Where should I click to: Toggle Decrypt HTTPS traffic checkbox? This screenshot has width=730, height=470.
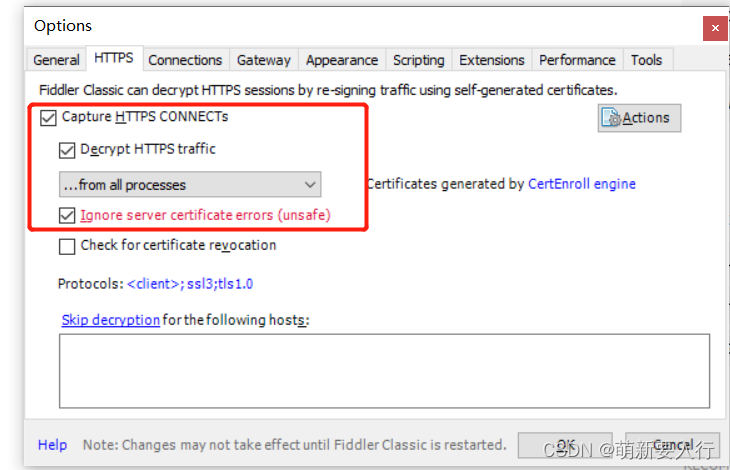click(67, 150)
